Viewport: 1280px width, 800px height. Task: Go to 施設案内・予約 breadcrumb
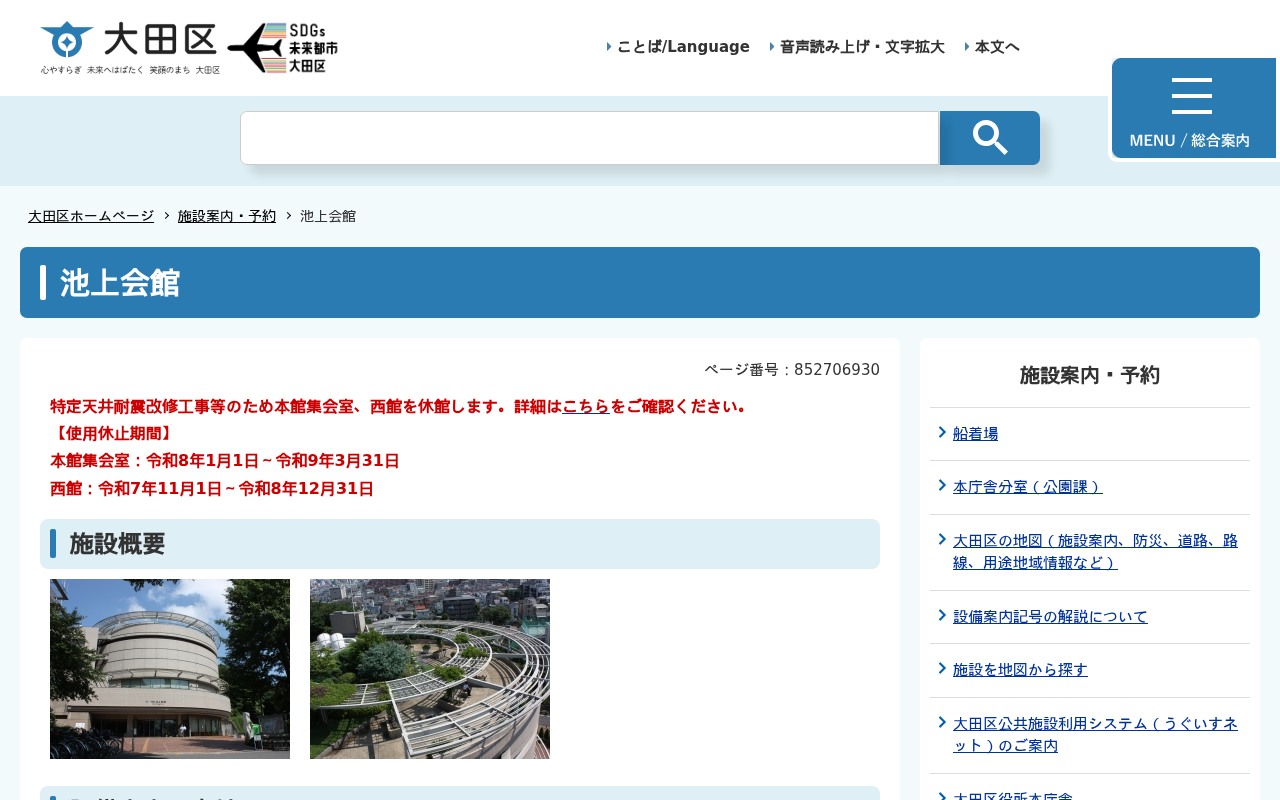(227, 216)
